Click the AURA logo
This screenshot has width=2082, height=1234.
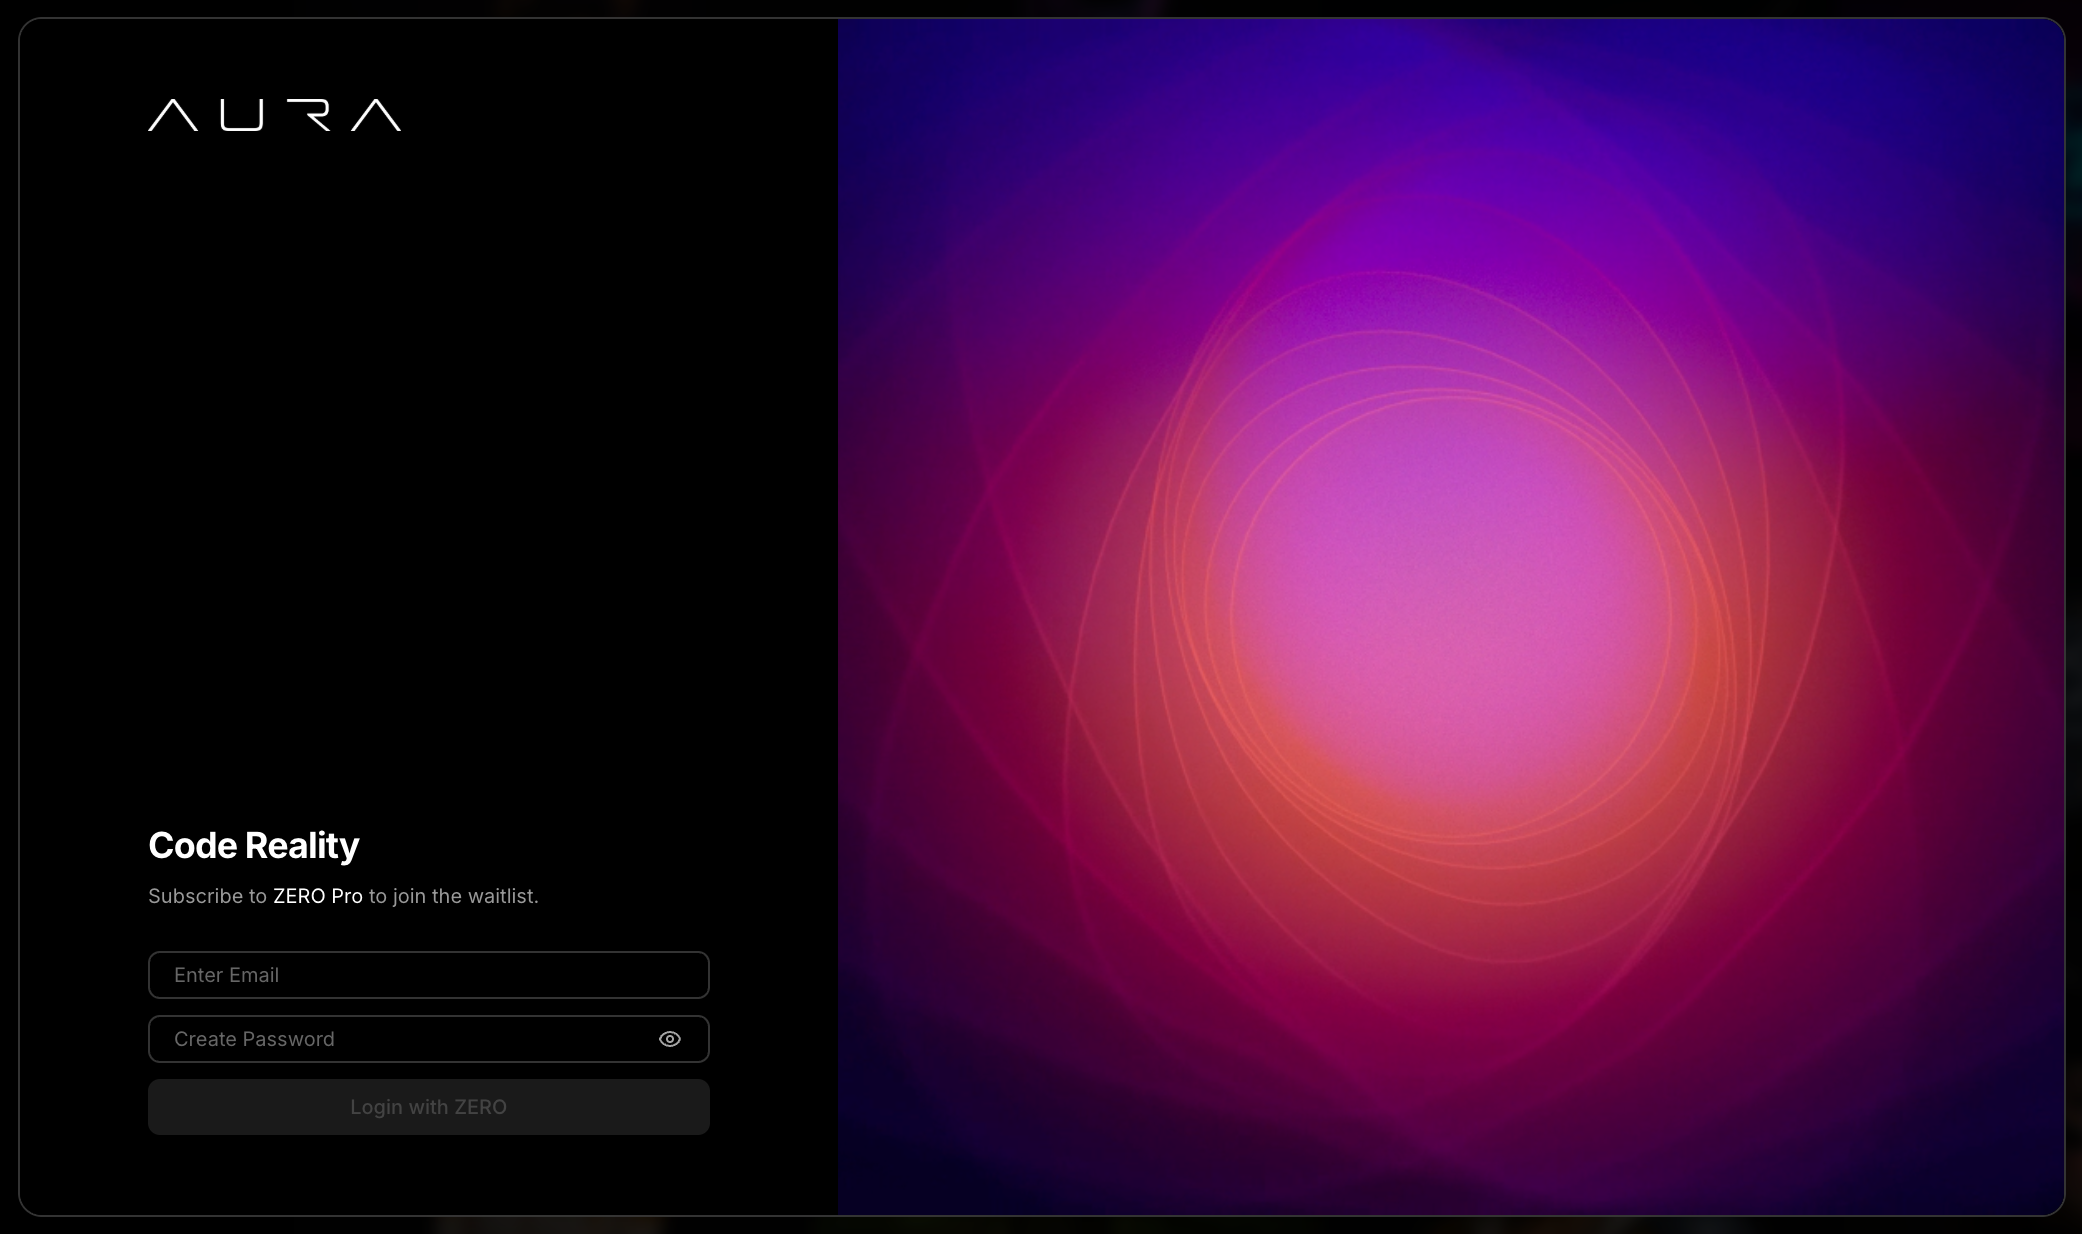click(x=274, y=115)
